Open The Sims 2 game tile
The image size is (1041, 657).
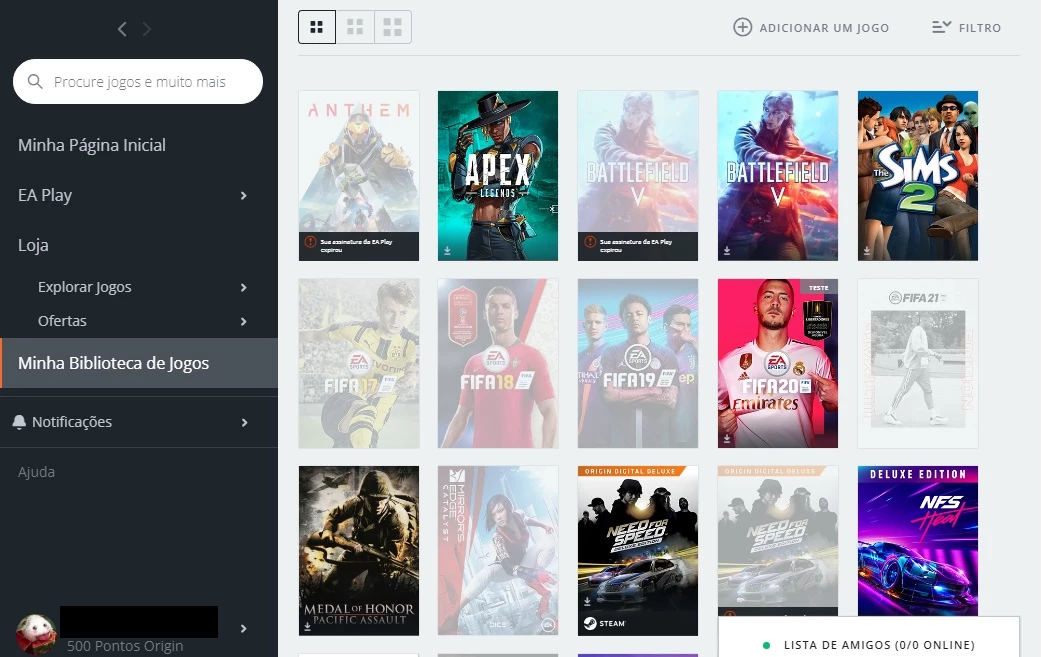pos(918,176)
